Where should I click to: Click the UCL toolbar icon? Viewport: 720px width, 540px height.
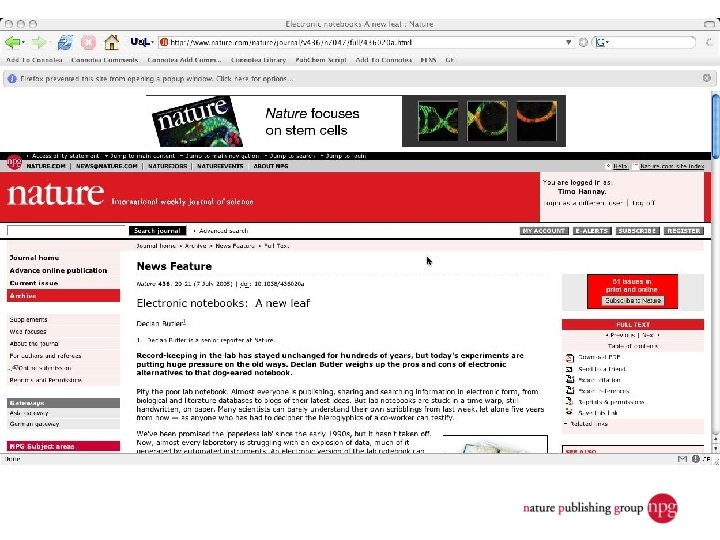click(x=140, y=42)
